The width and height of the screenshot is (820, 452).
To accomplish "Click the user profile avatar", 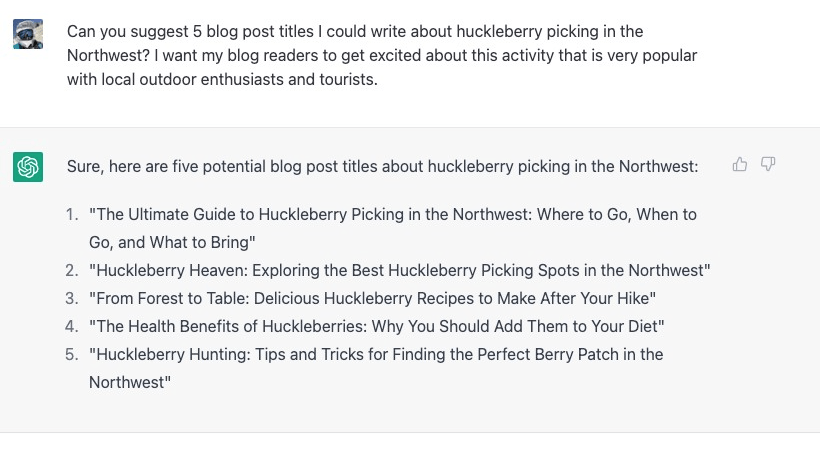I will point(28,35).
